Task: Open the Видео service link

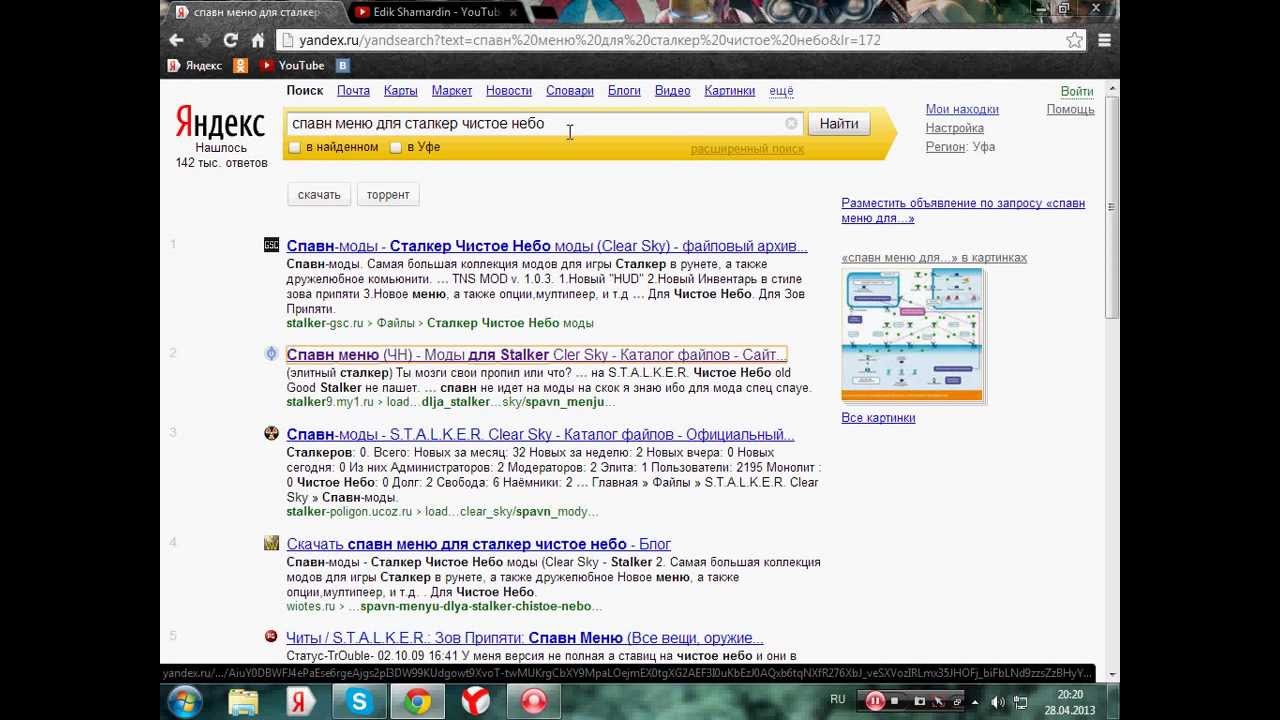Action: (x=672, y=90)
